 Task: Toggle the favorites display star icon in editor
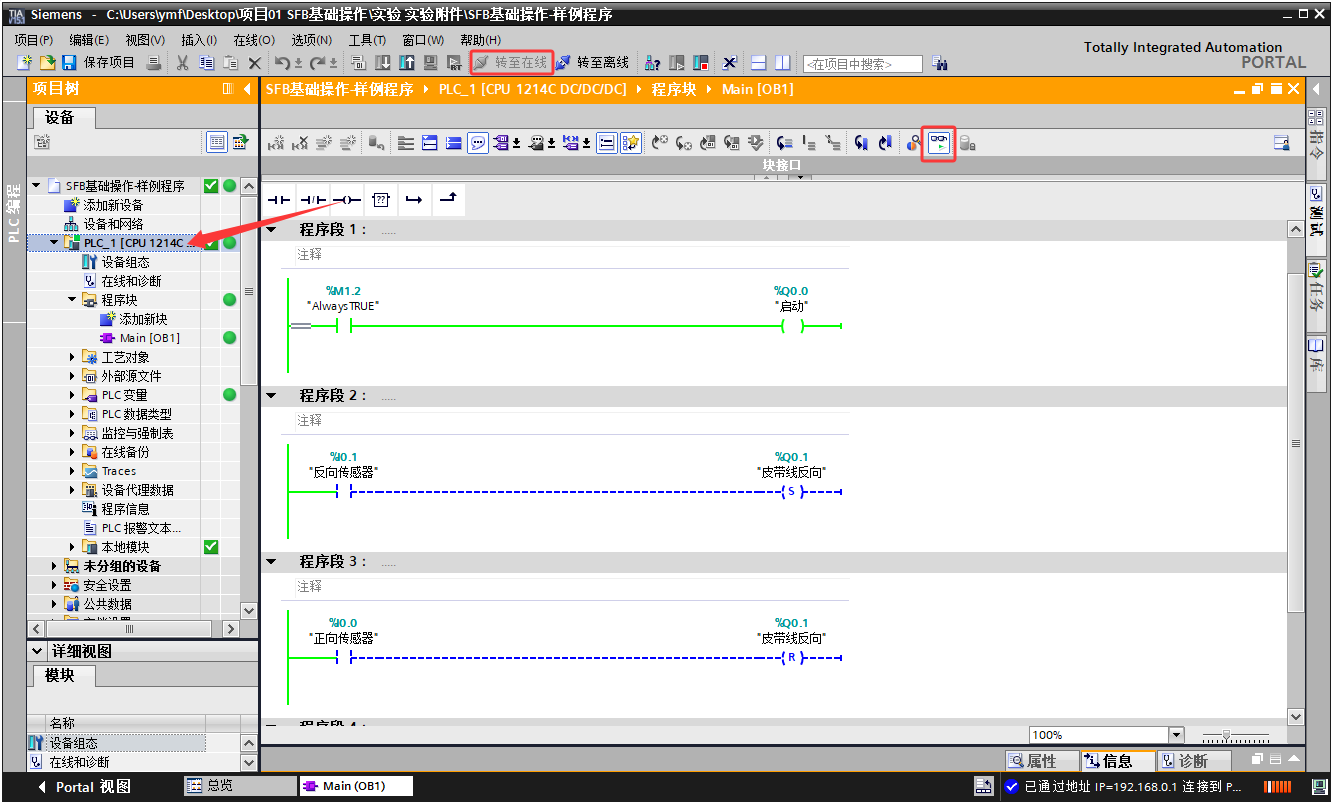(x=631, y=143)
